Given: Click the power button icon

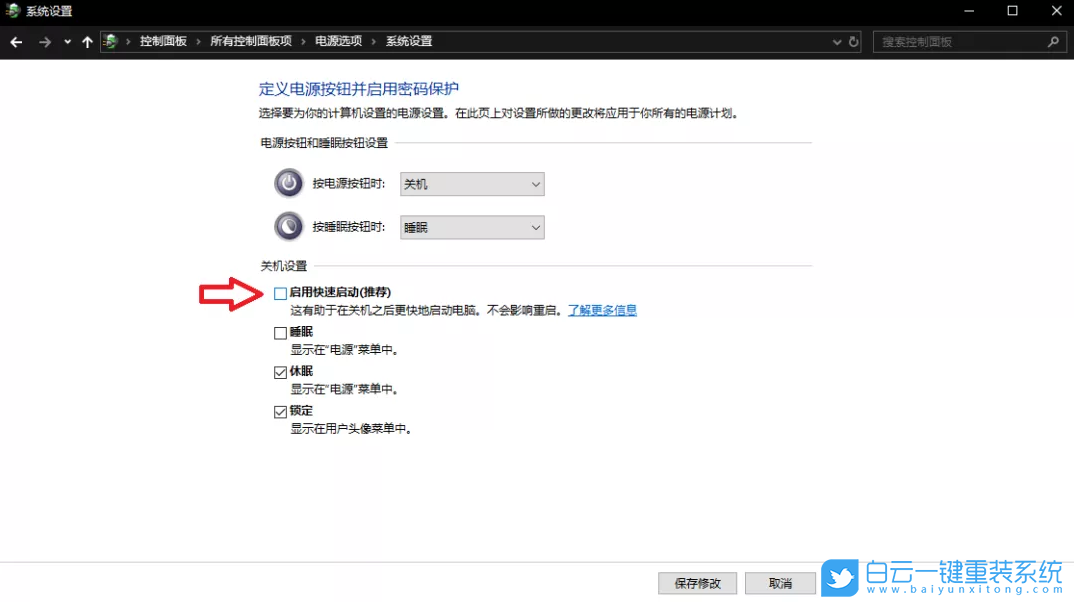Looking at the screenshot, I should (288, 183).
